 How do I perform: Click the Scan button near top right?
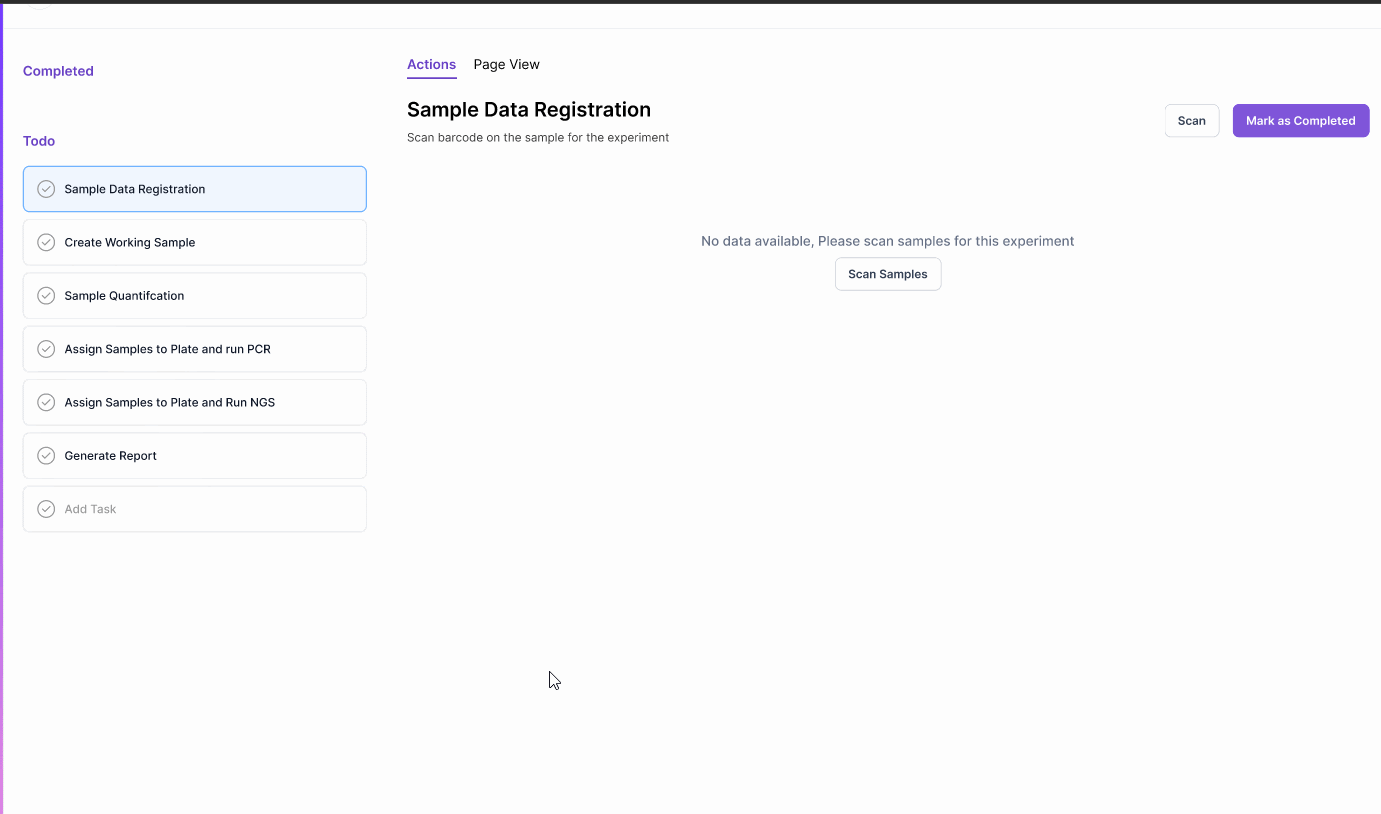click(1191, 120)
